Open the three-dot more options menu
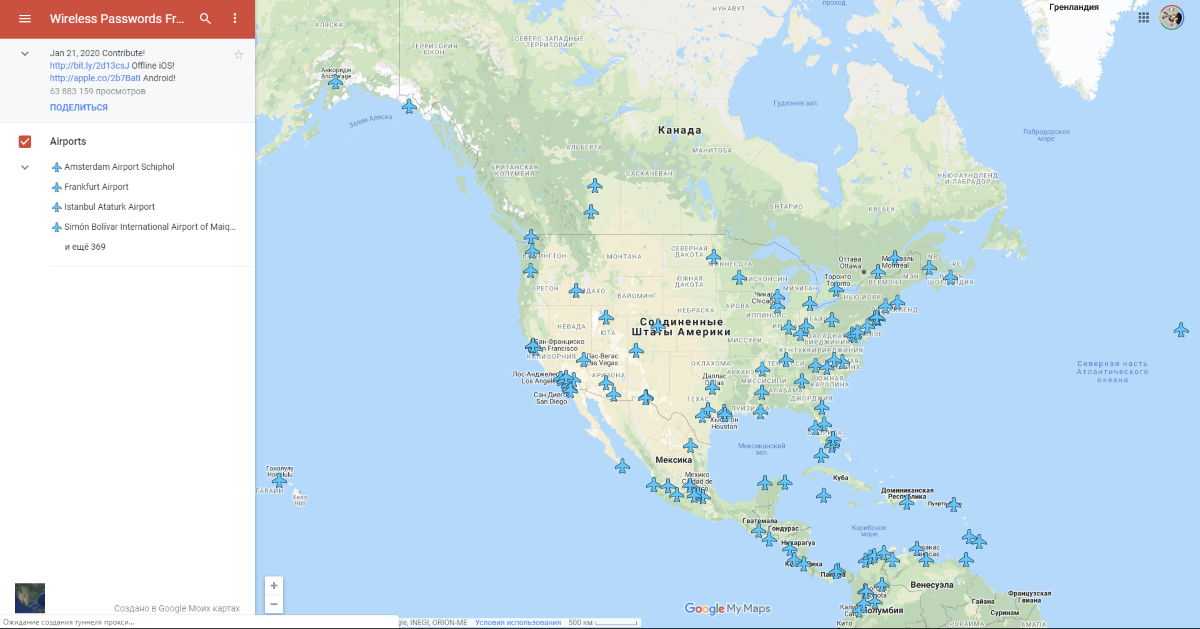The height and width of the screenshot is (629, 1200). (235, 19)
